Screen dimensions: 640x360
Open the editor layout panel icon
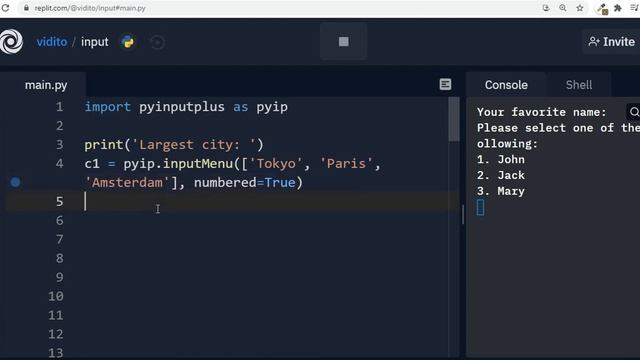point(445,84)
